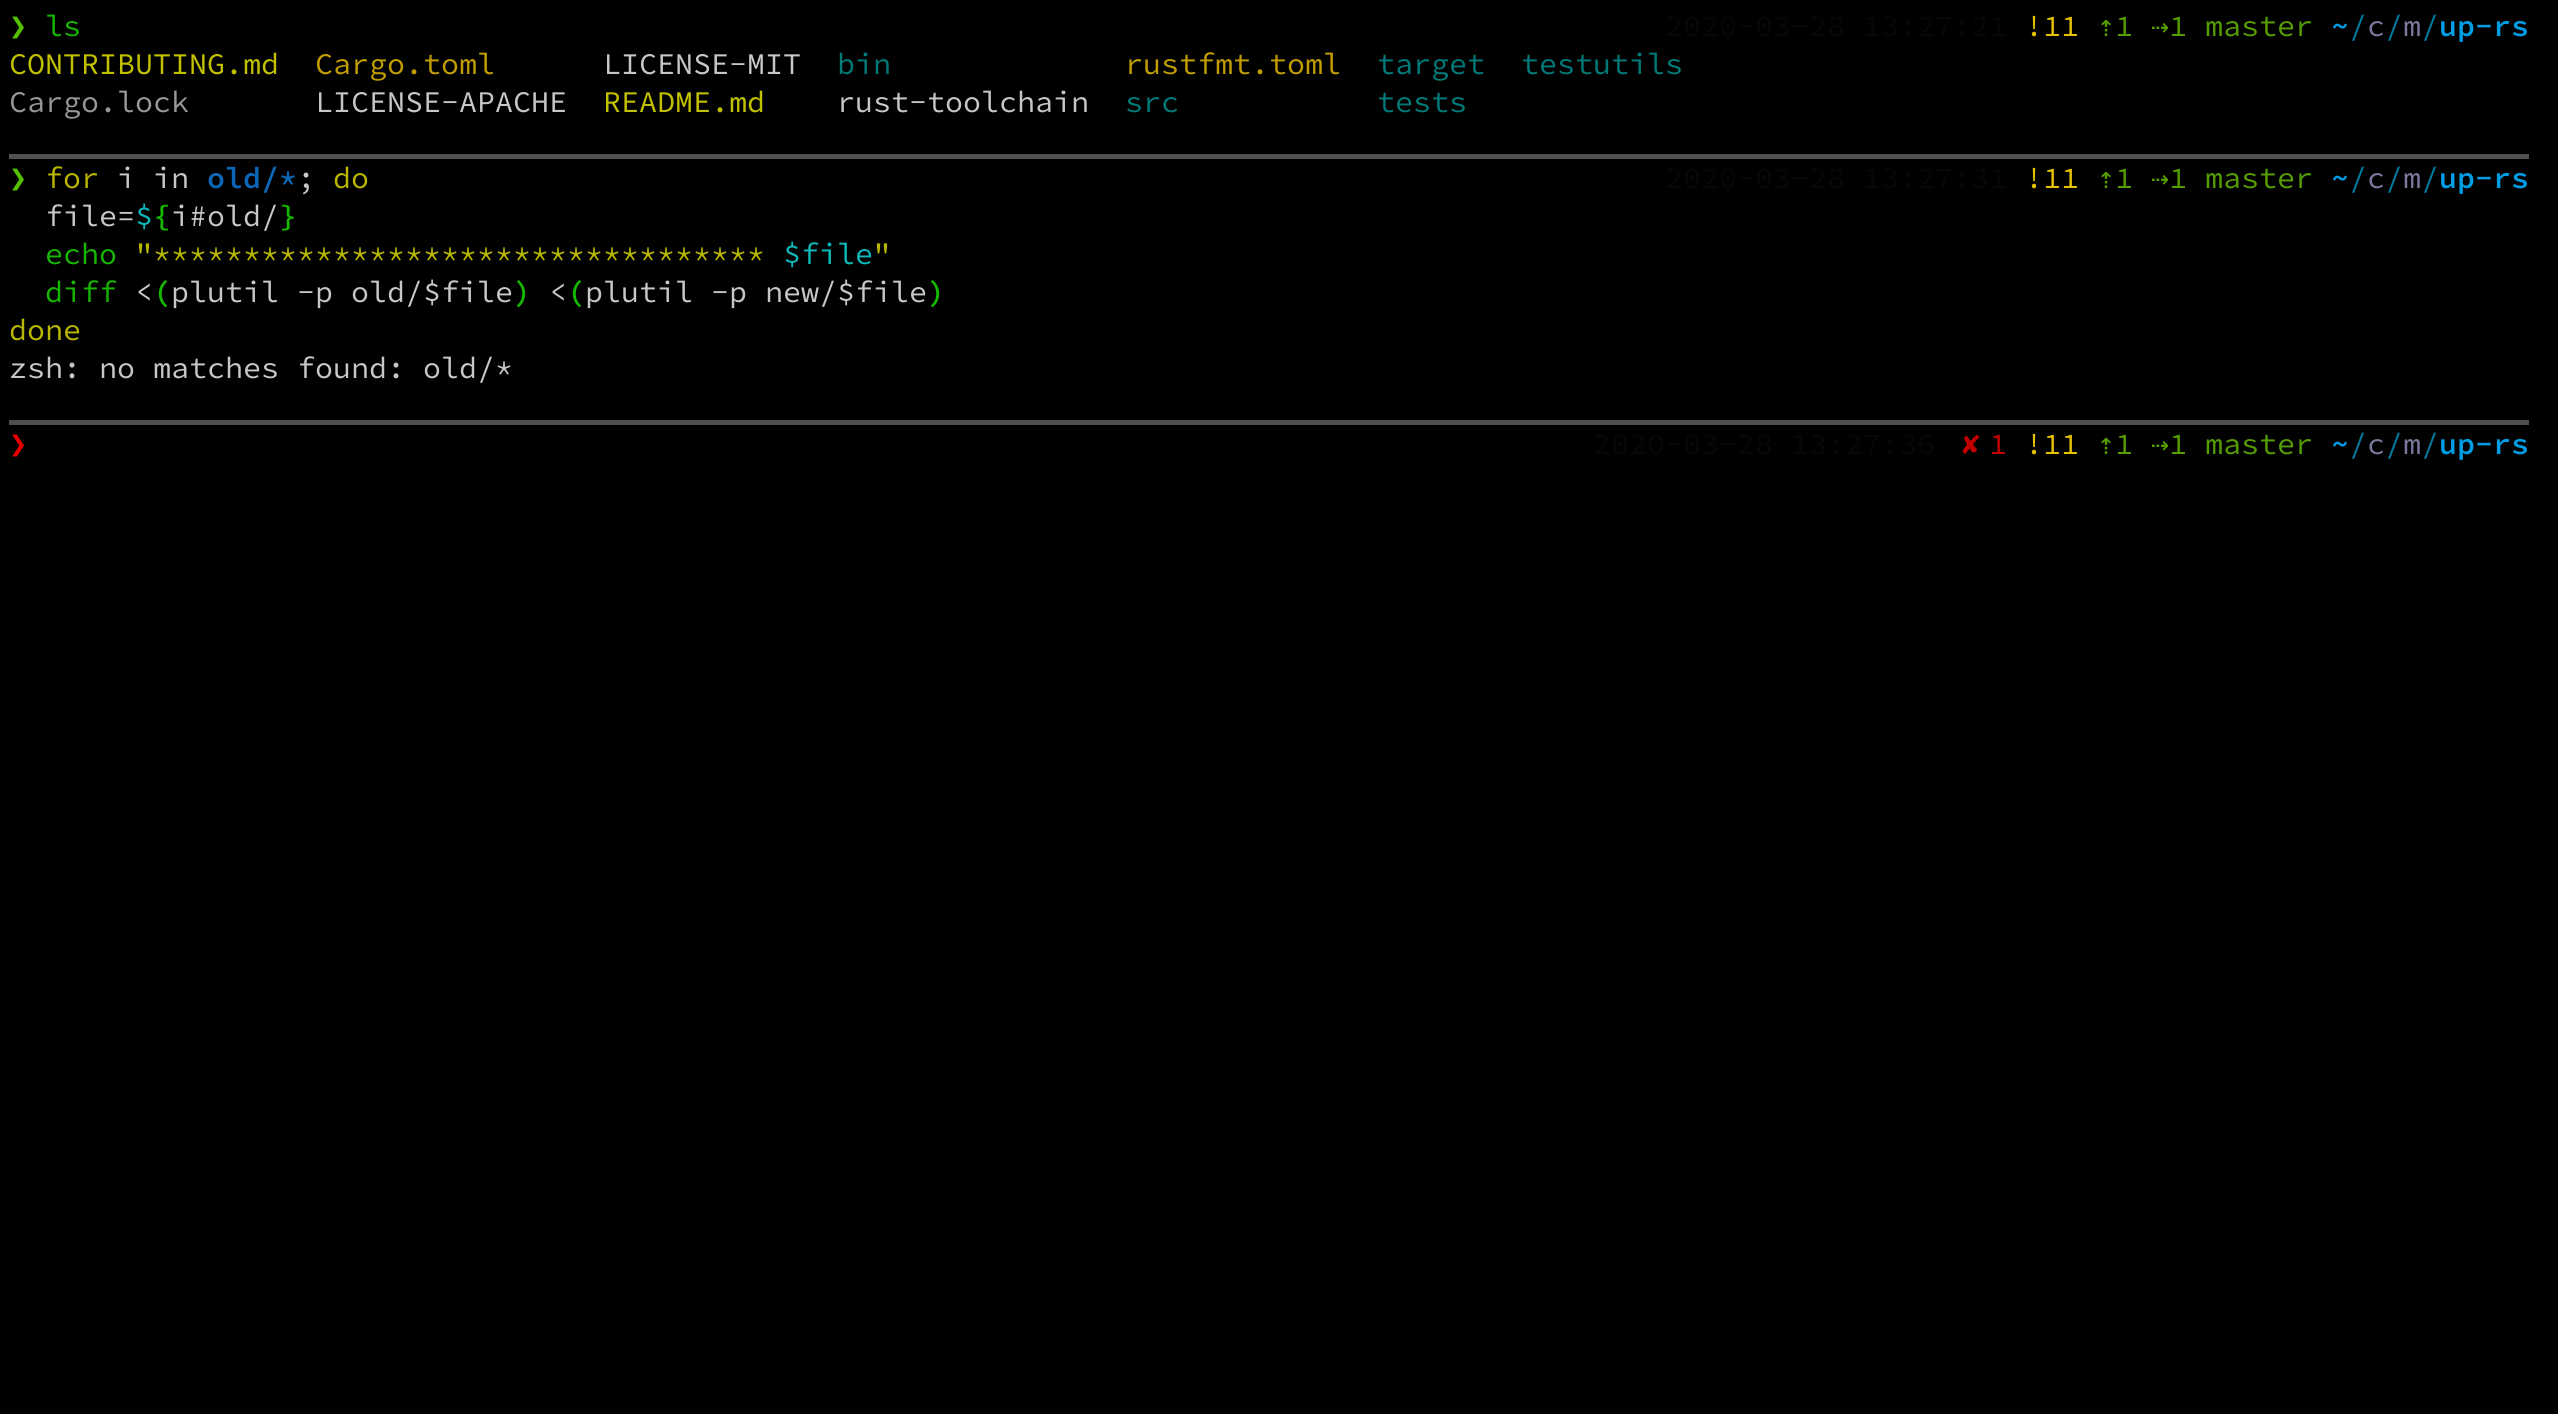This screenshot has width=2558, height=1414.
Task: Click '!11' git status on the ls prompt line
Action: [2052, 27]
